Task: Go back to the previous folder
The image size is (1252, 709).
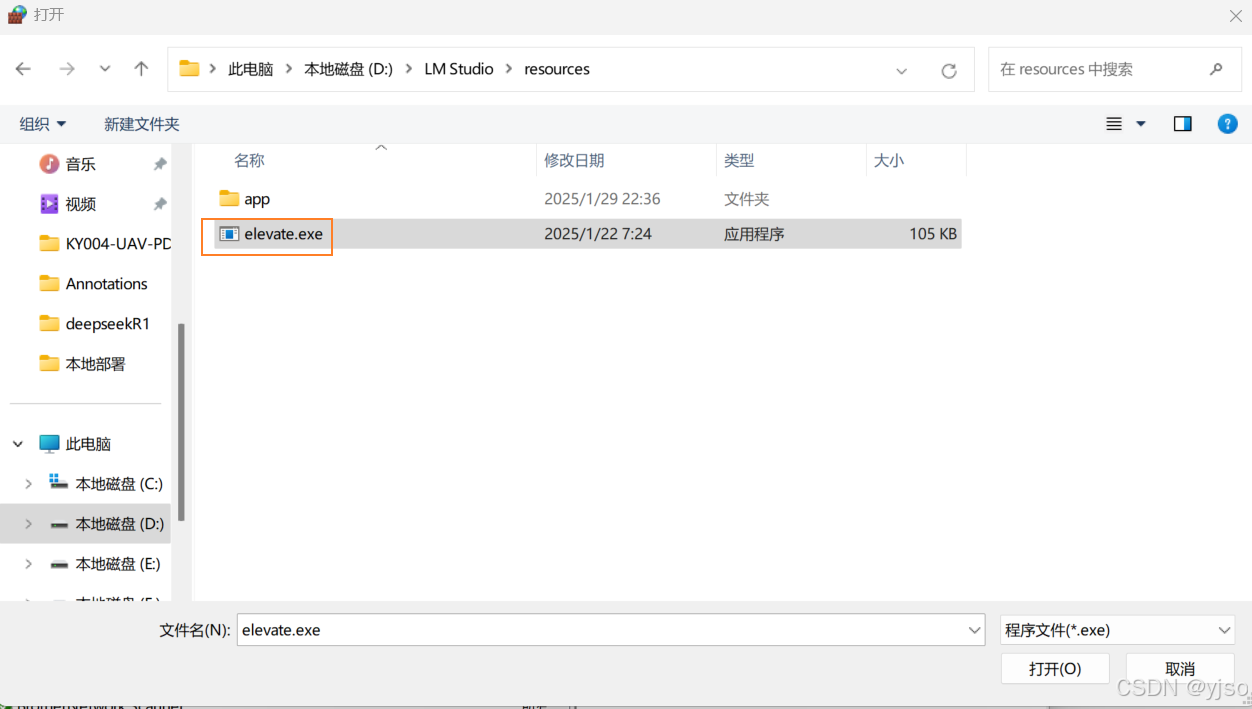Action: pyautogui.click(x=23, y=69)
